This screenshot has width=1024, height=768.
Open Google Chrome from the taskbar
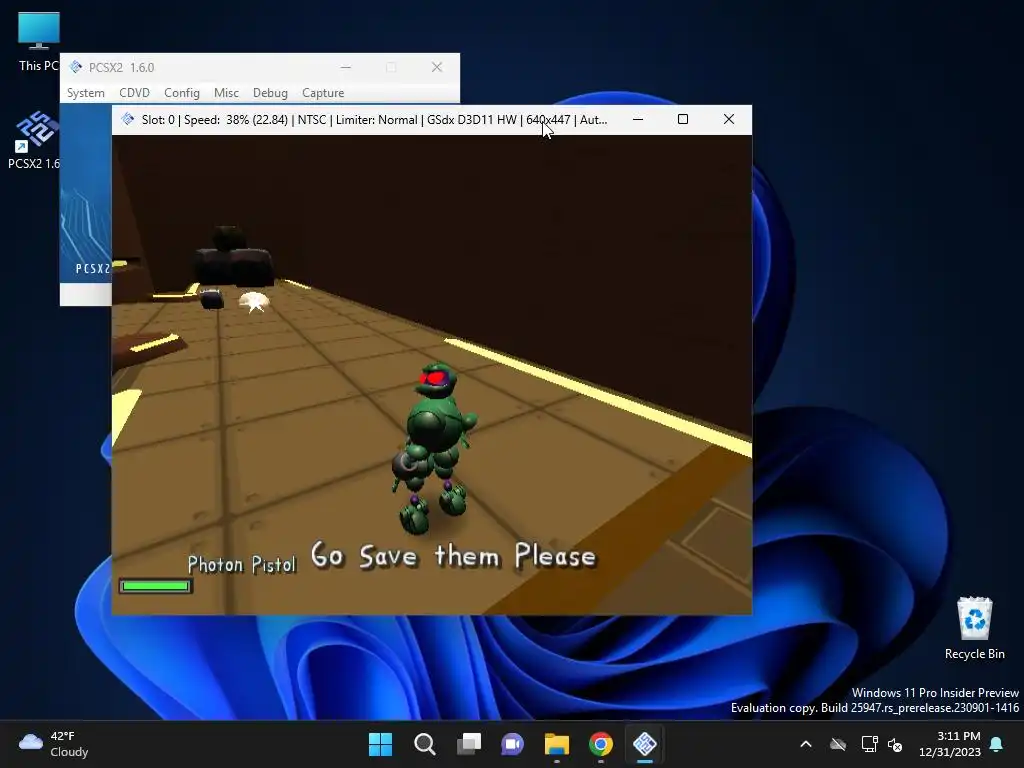click(601, 744)
